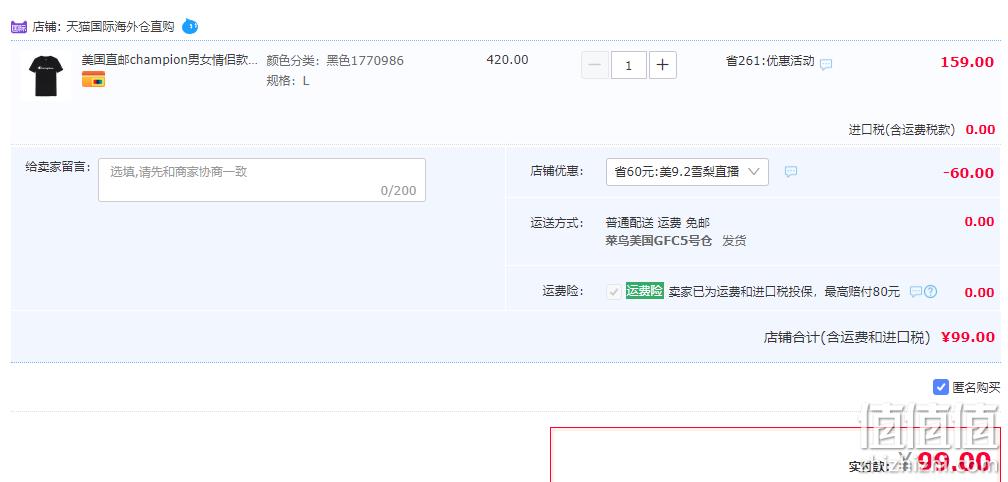Click the product title 美国直邮champion男女情侣款

click(x=170, y=60)
